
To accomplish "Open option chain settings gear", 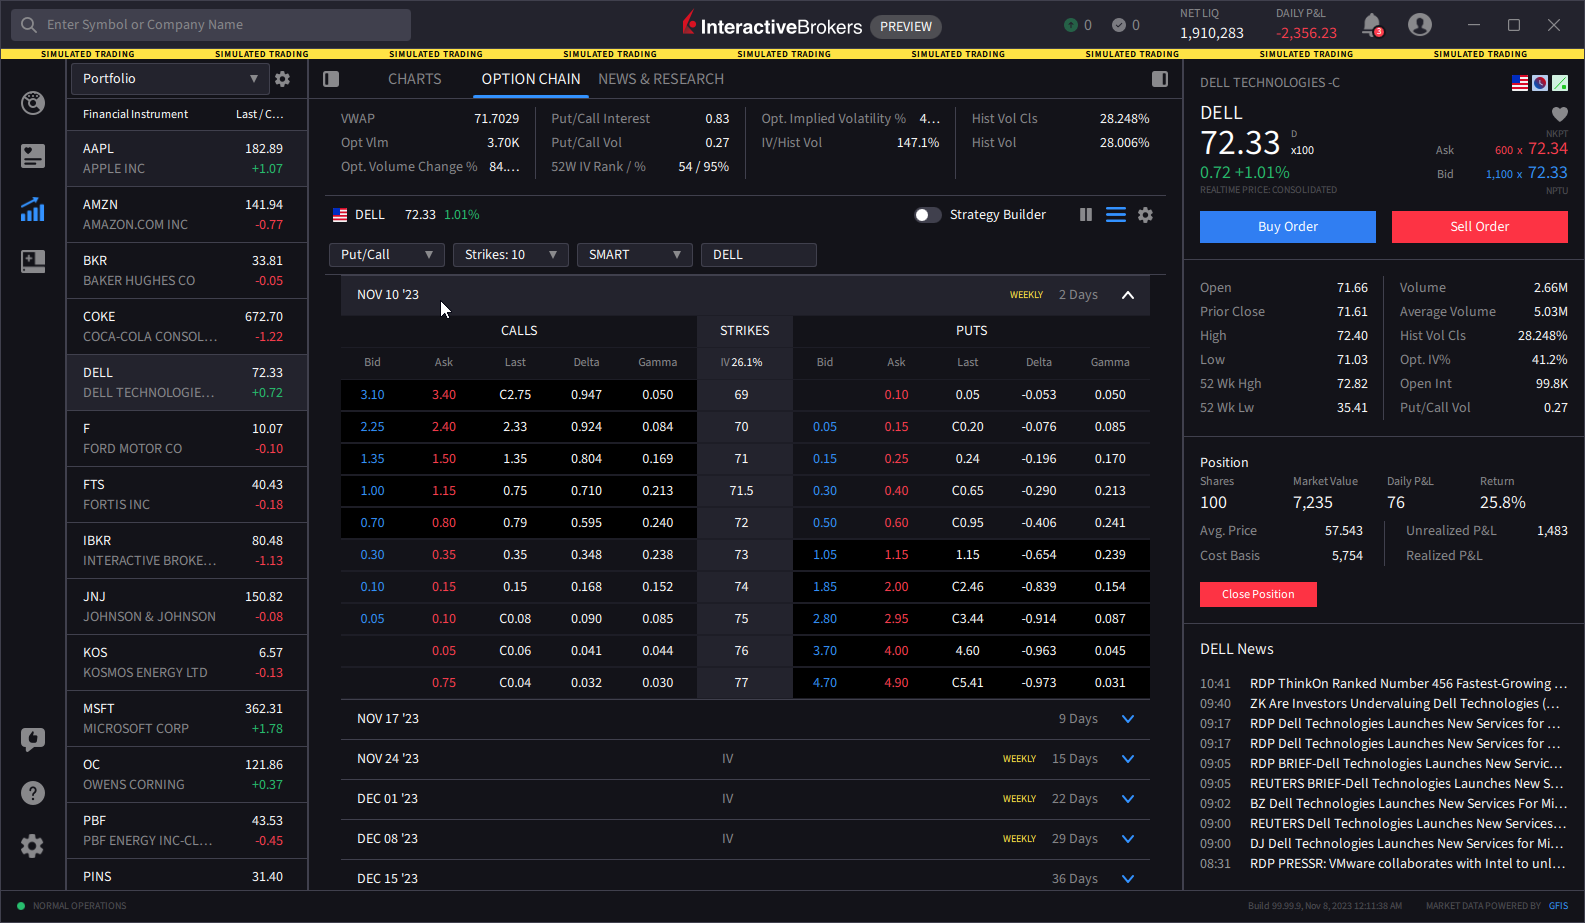I will 1145,215.
